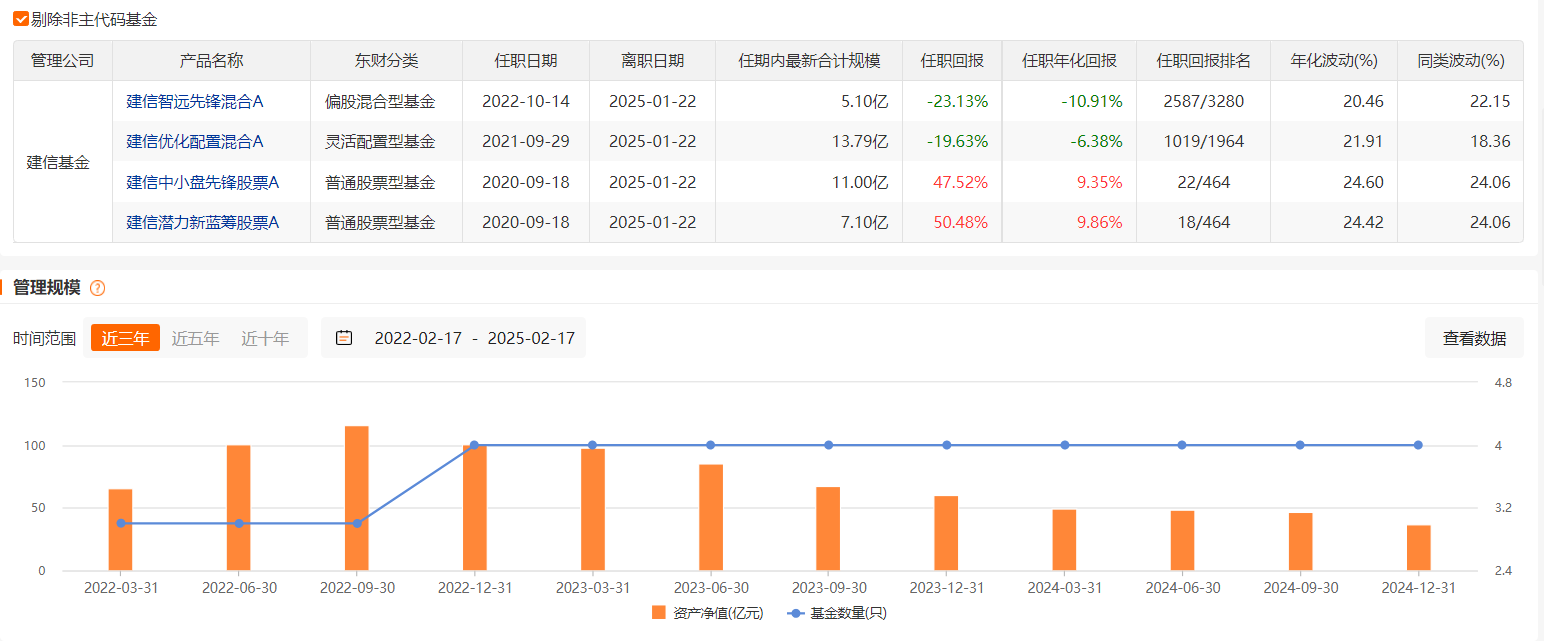
Task: Open the 建信优化配置混合A fund link
Action: tap(194, 141)
